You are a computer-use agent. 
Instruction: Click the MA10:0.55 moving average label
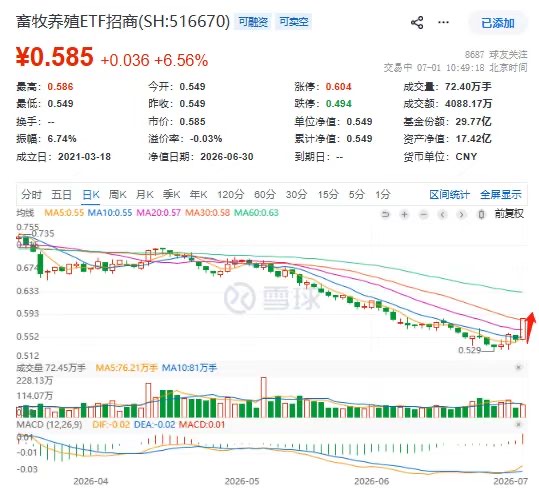(110, 213)
